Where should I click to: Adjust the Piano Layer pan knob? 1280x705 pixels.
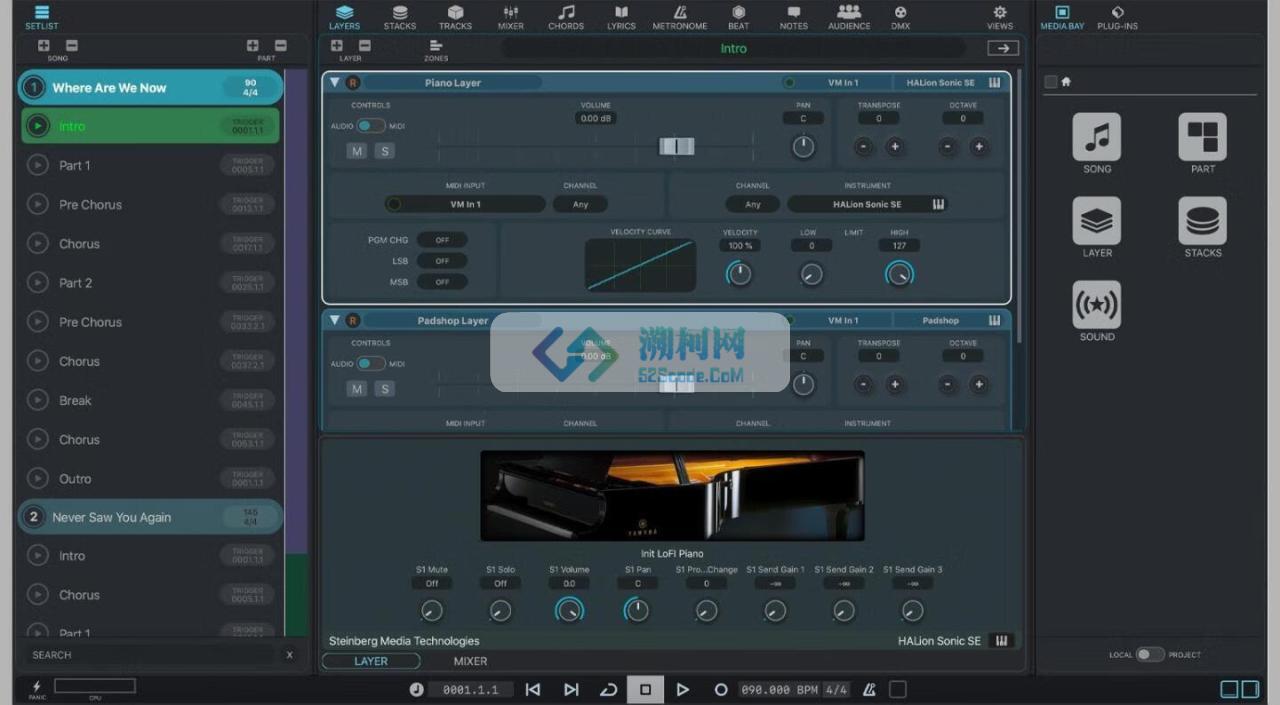pos(803,147)
